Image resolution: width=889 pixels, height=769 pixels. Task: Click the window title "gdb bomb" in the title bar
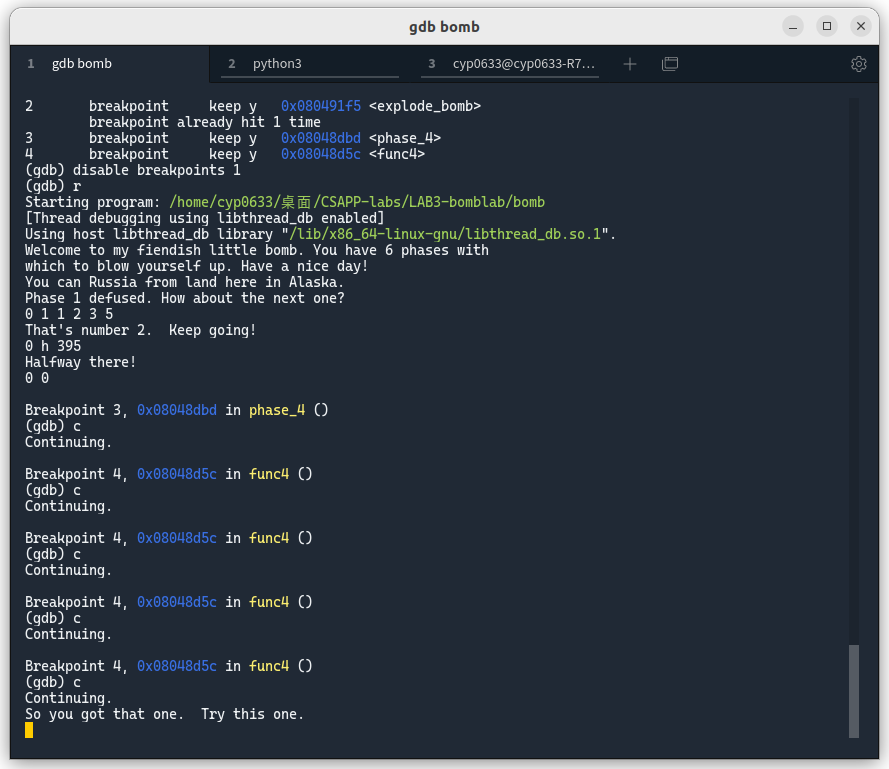pos(444,27)
